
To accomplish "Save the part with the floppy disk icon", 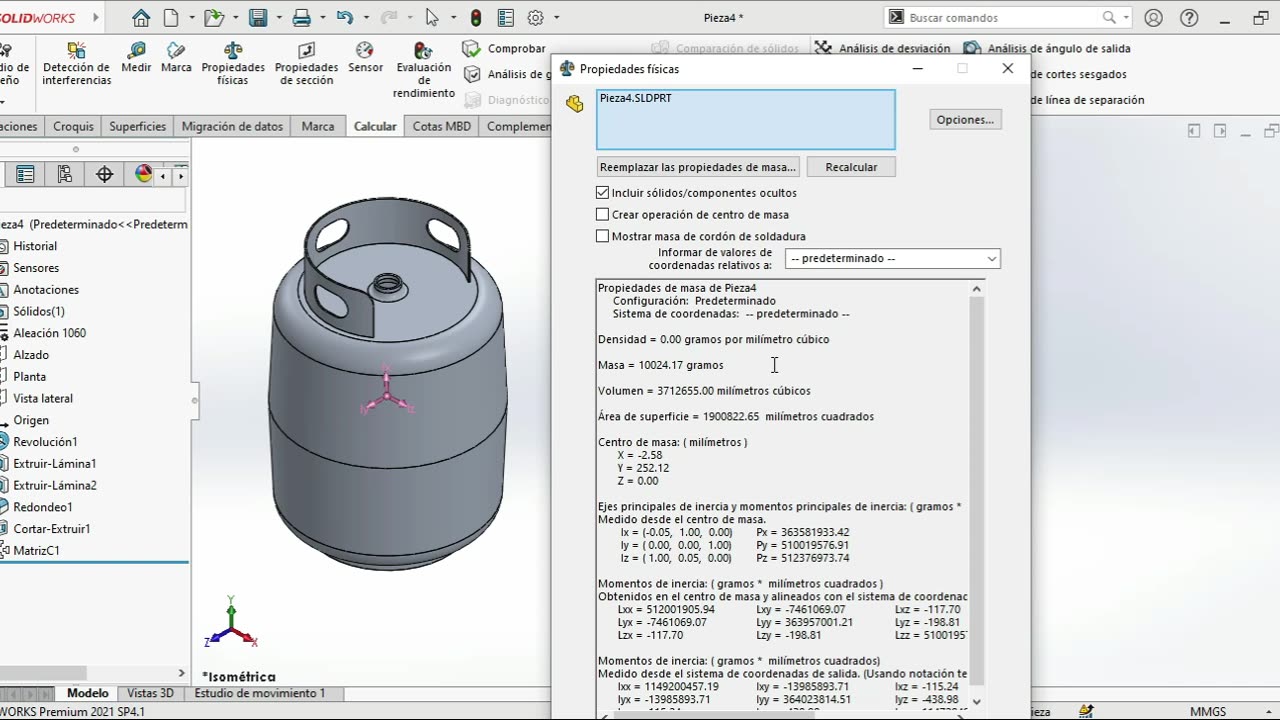I will point(258,17).
